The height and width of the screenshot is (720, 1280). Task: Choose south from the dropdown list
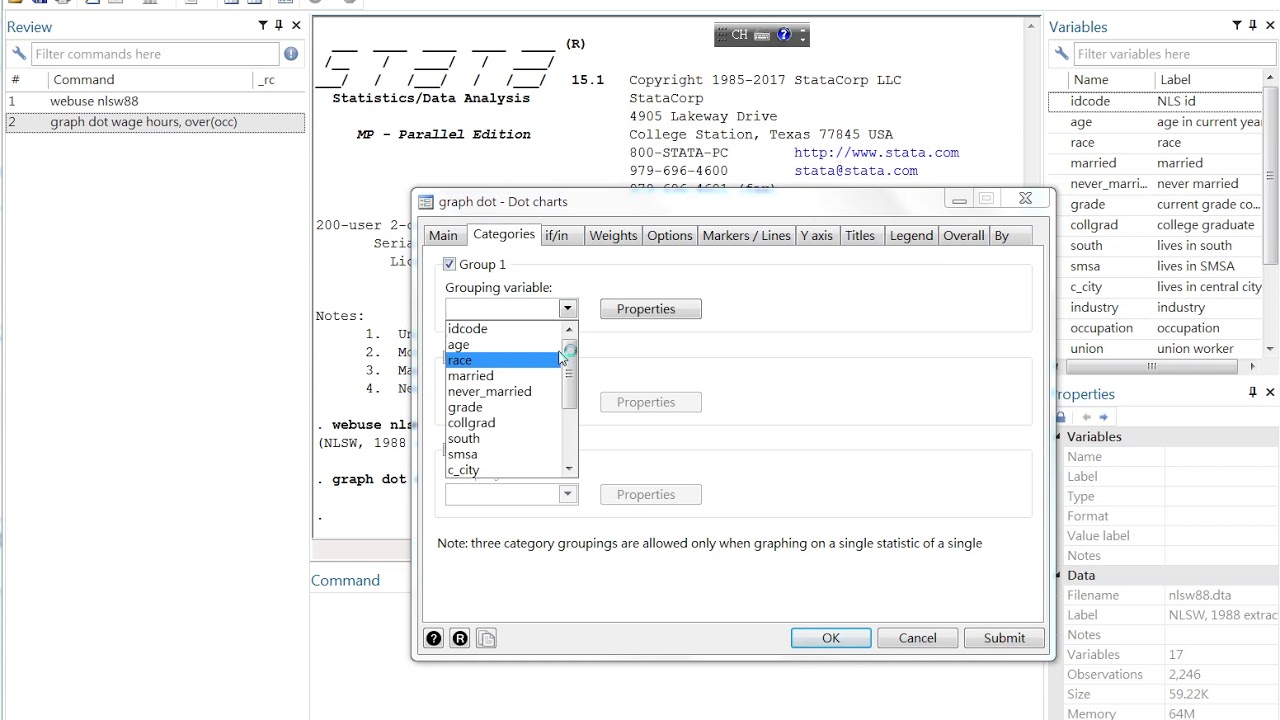504,438
